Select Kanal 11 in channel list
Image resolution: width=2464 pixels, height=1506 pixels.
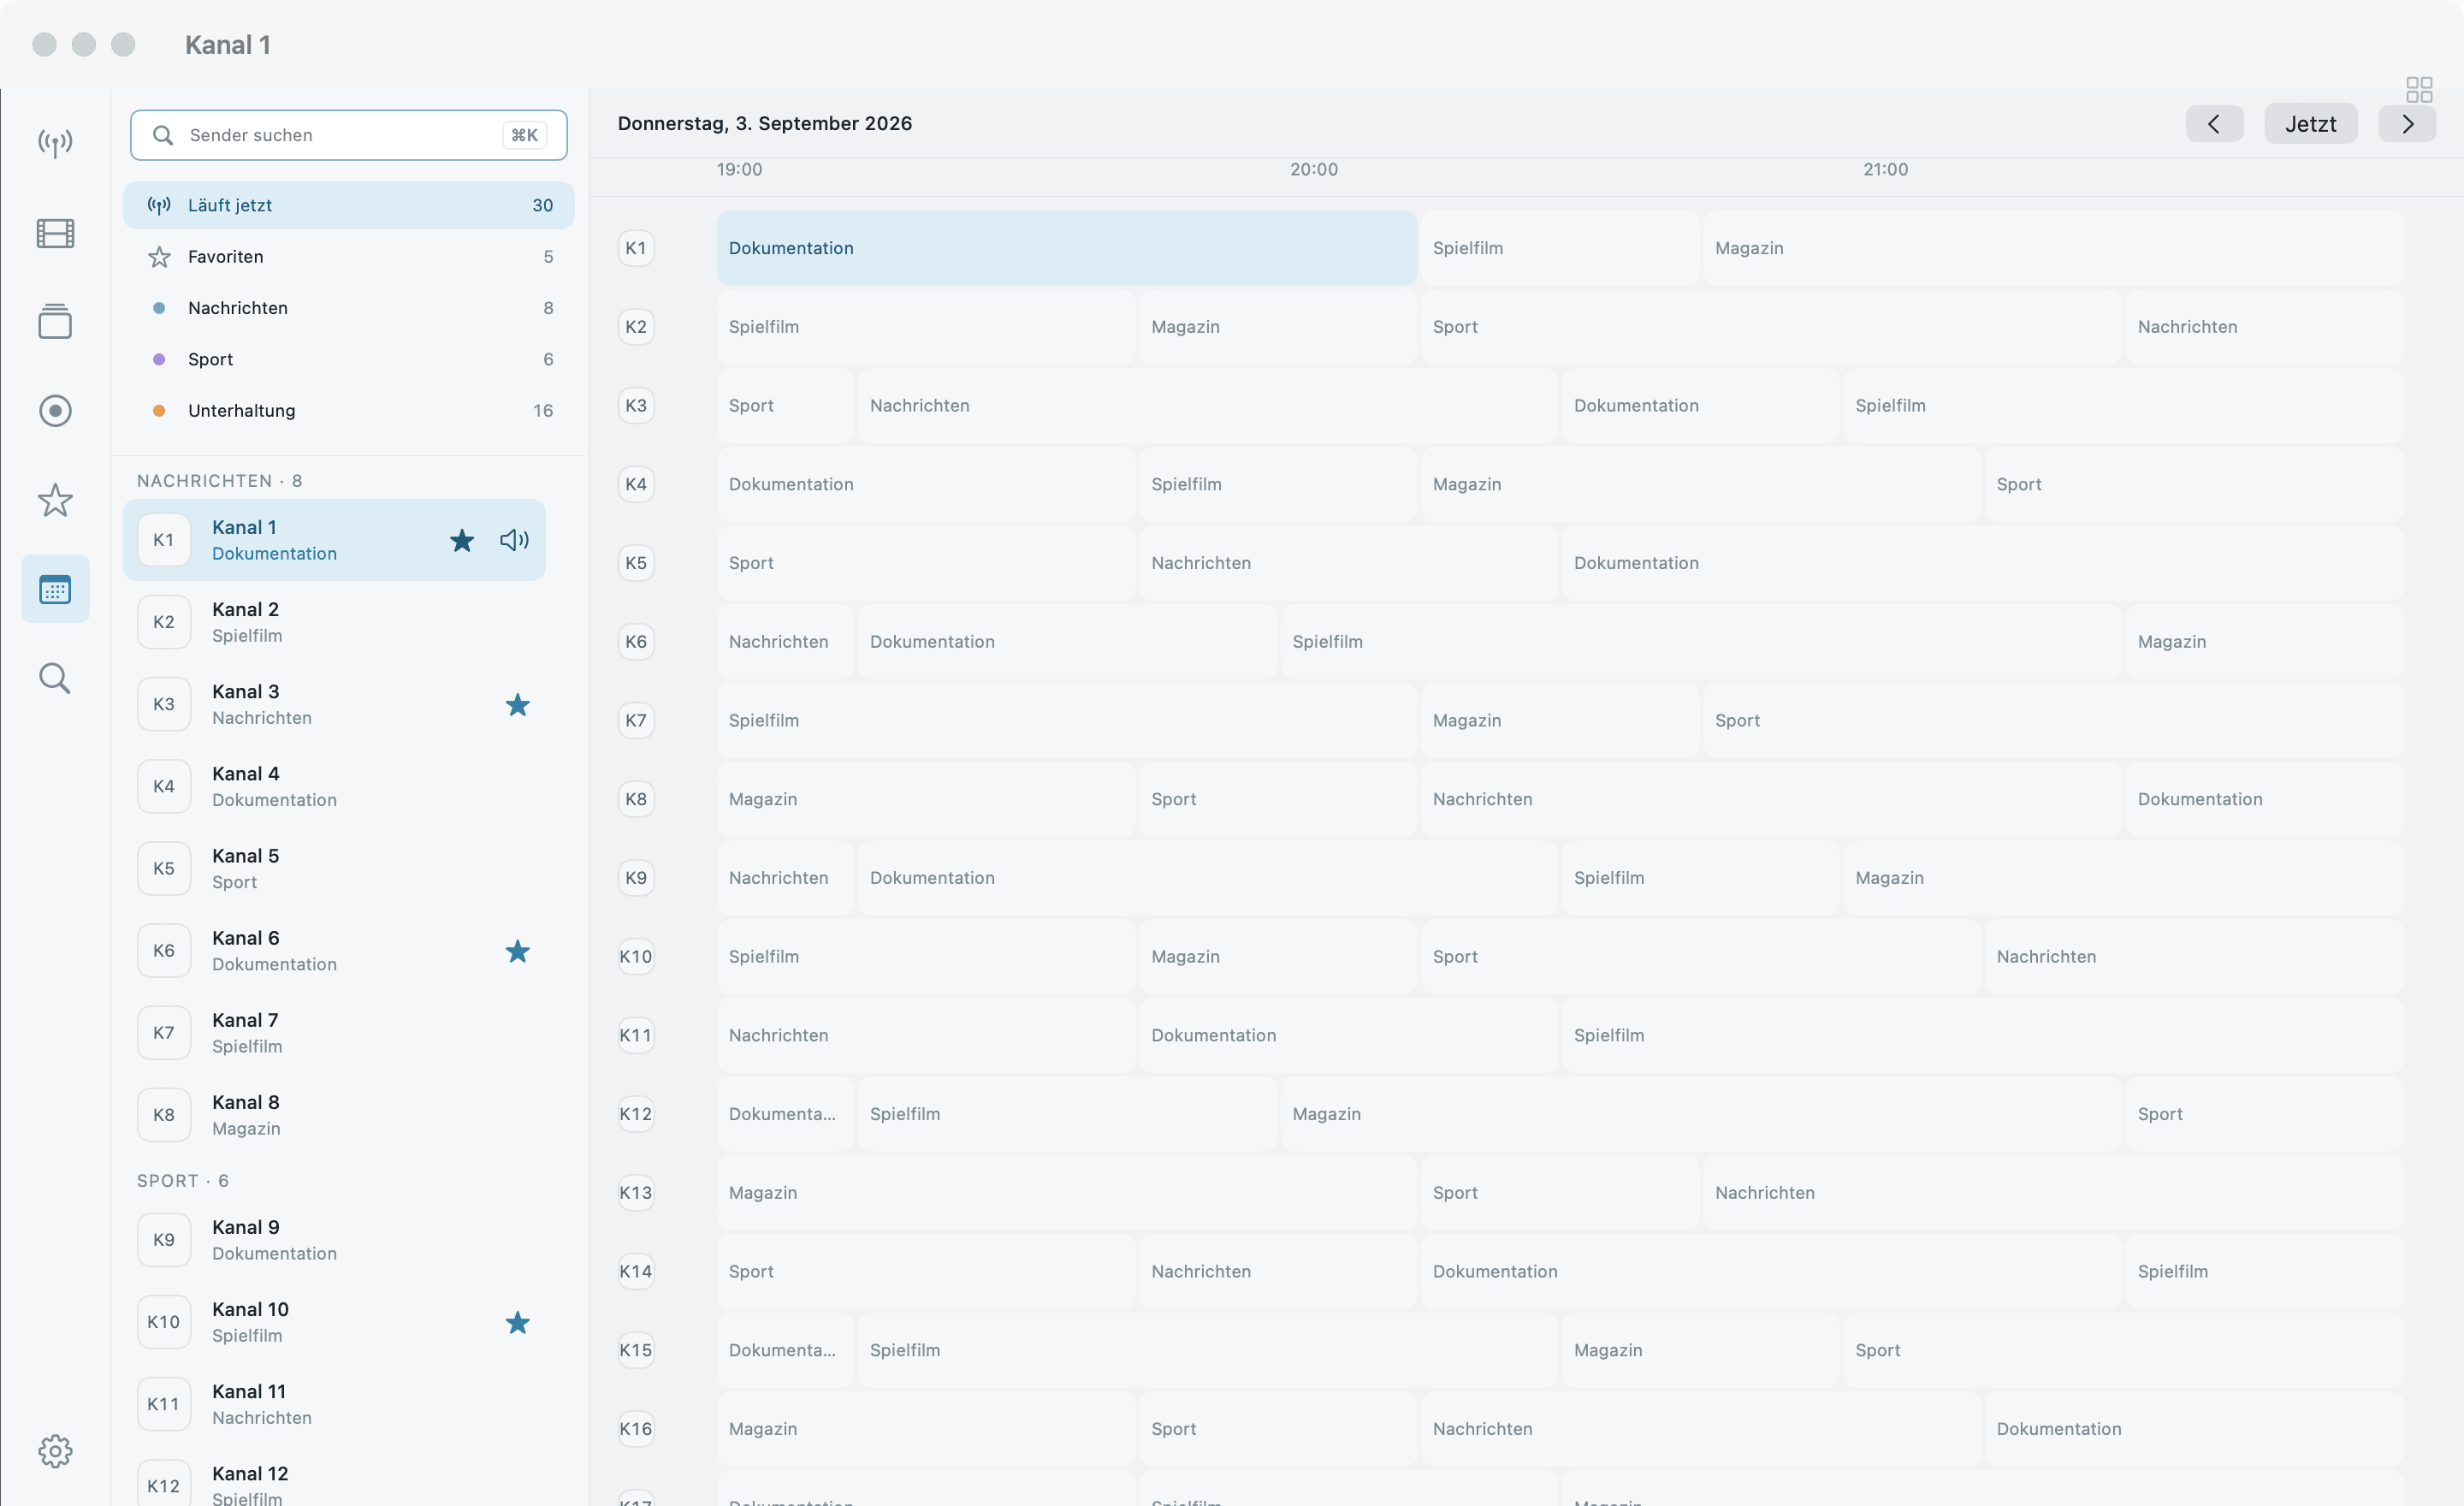click(334, 1404)
